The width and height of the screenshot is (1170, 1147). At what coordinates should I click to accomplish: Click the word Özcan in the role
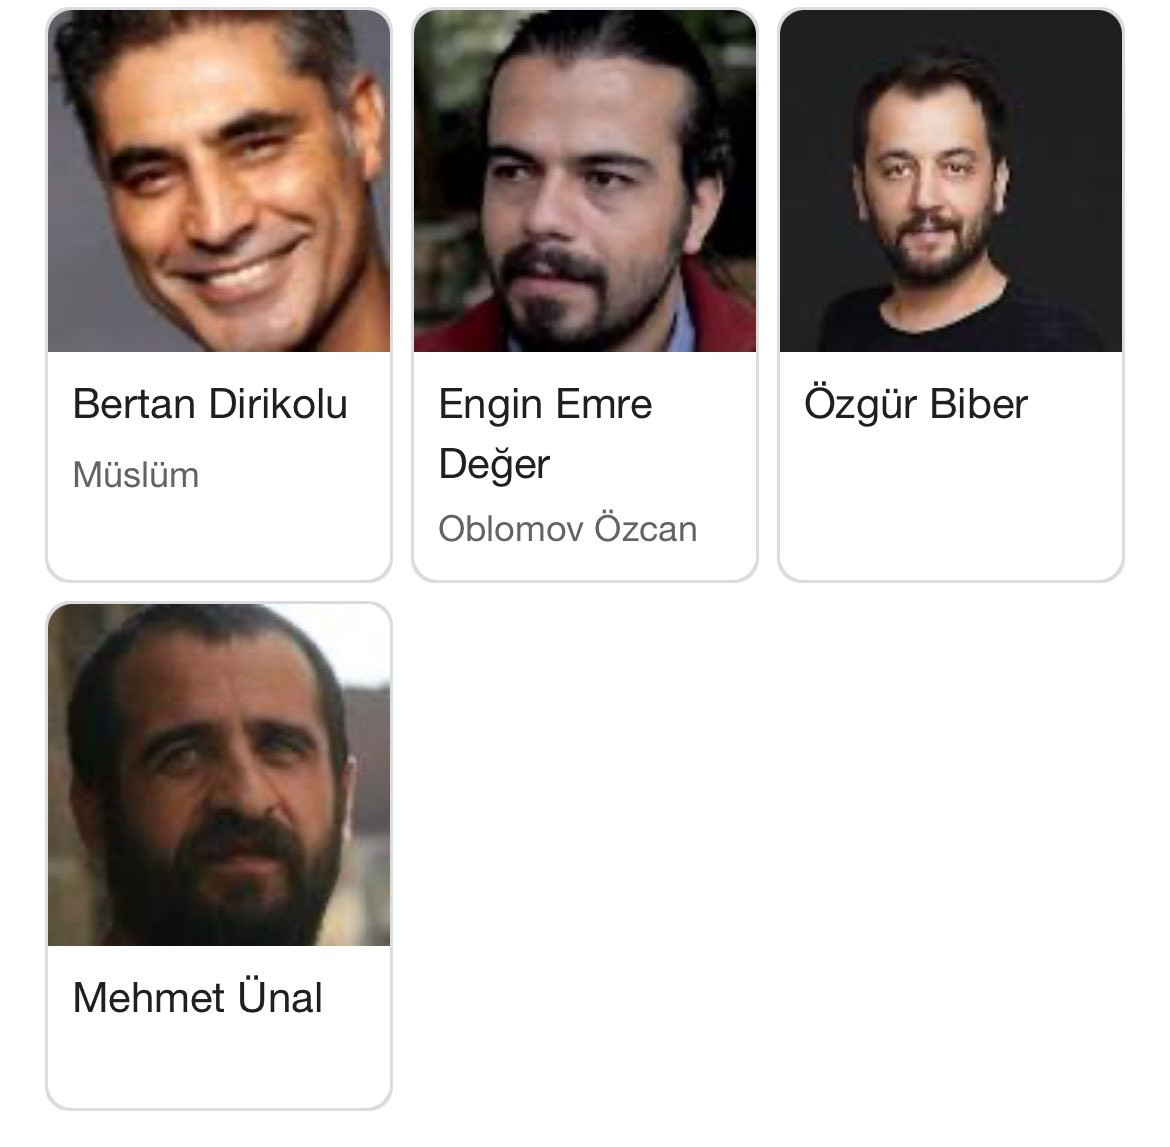pyautogui.click(x=646, y=528)
